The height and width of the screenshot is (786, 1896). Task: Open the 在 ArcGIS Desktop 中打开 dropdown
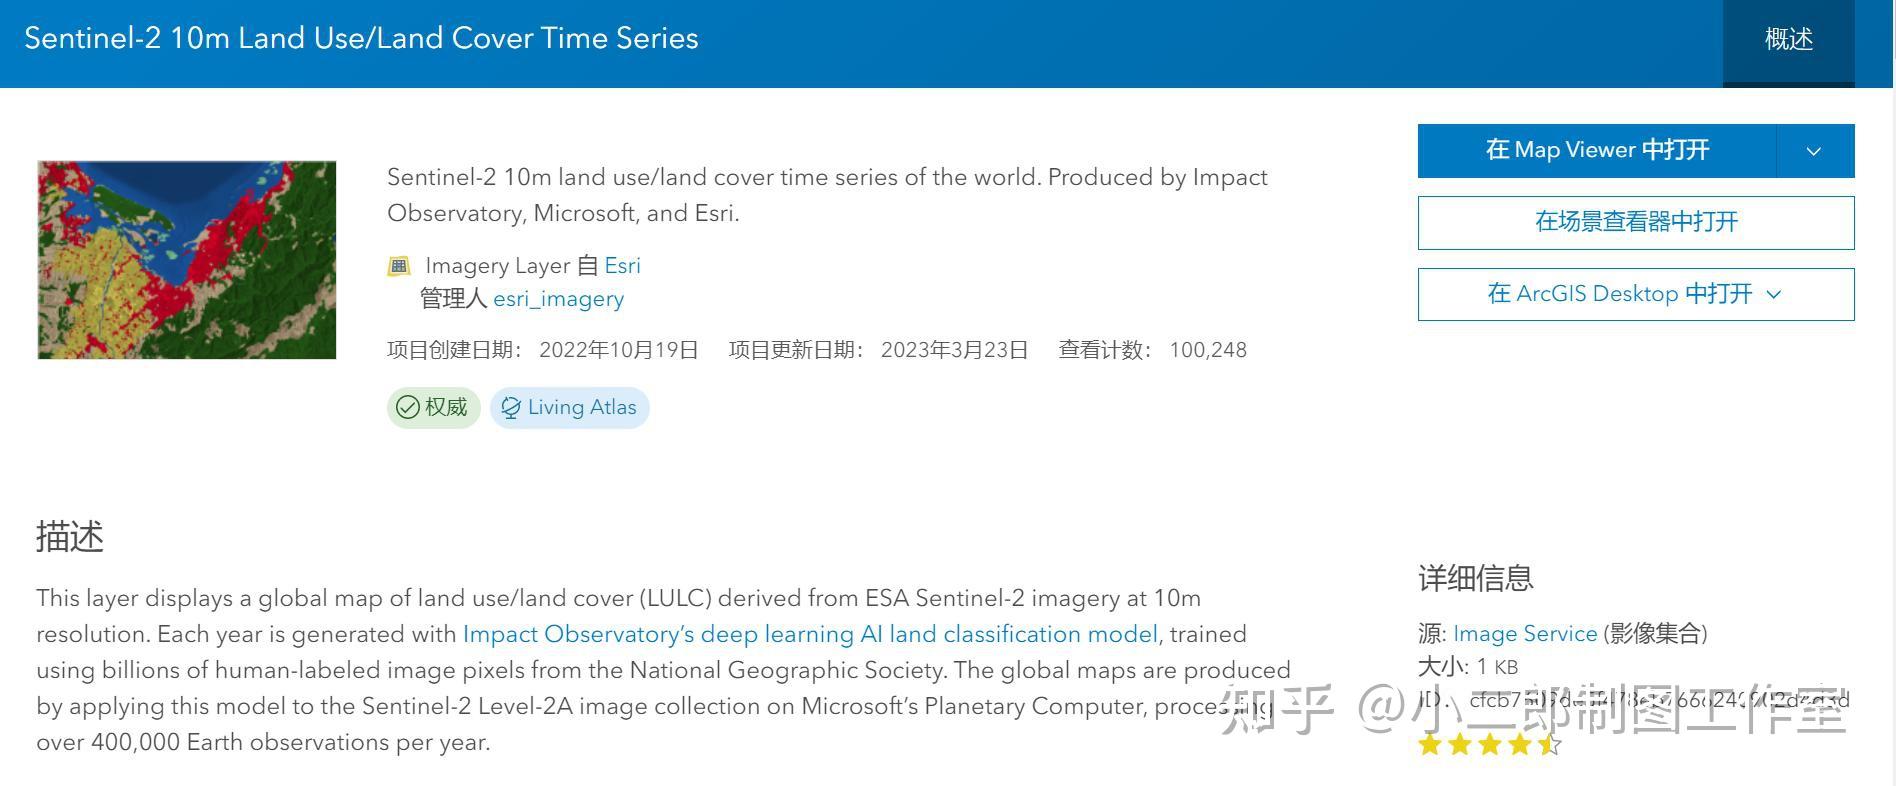(1635, 294)
